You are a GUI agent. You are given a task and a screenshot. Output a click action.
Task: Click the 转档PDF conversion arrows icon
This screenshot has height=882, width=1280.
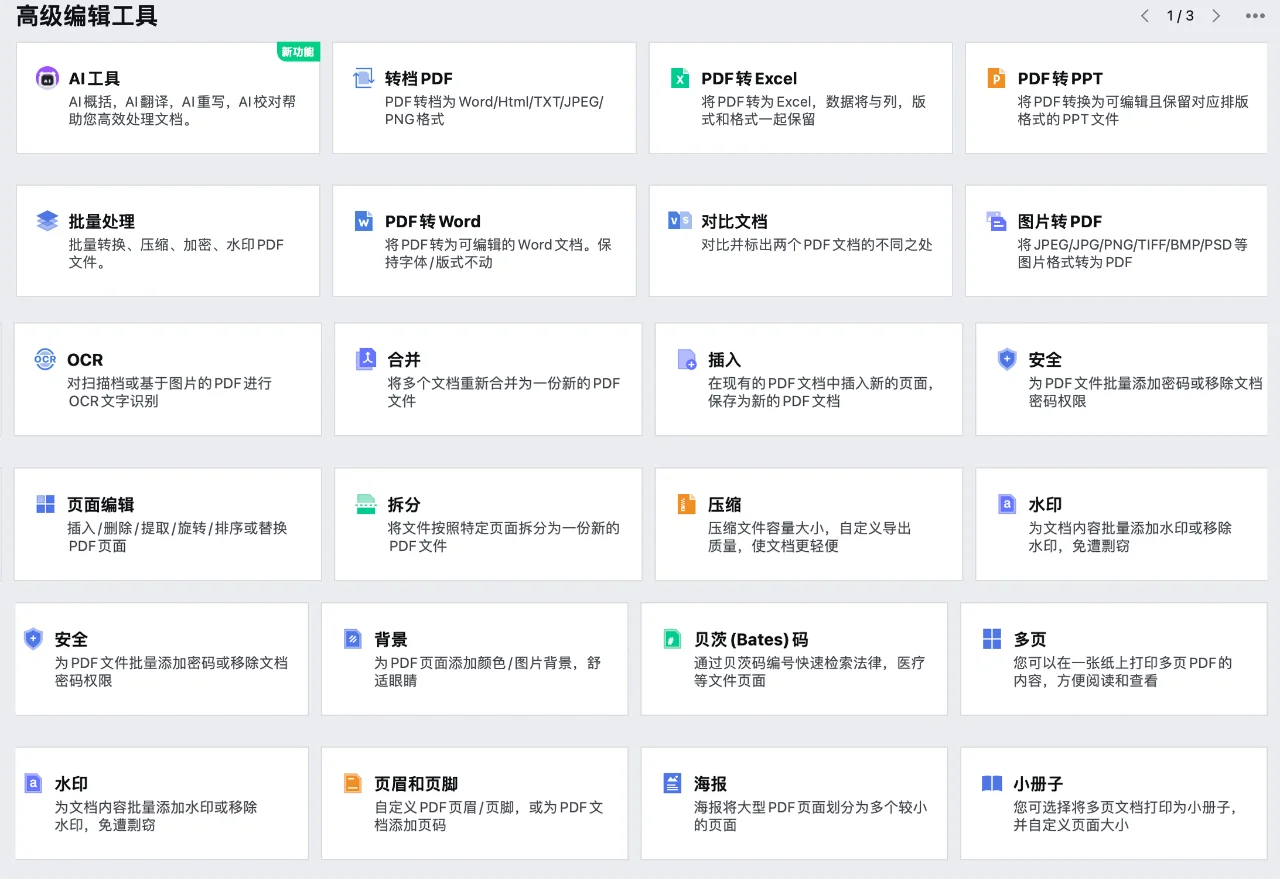coord(363,78)
